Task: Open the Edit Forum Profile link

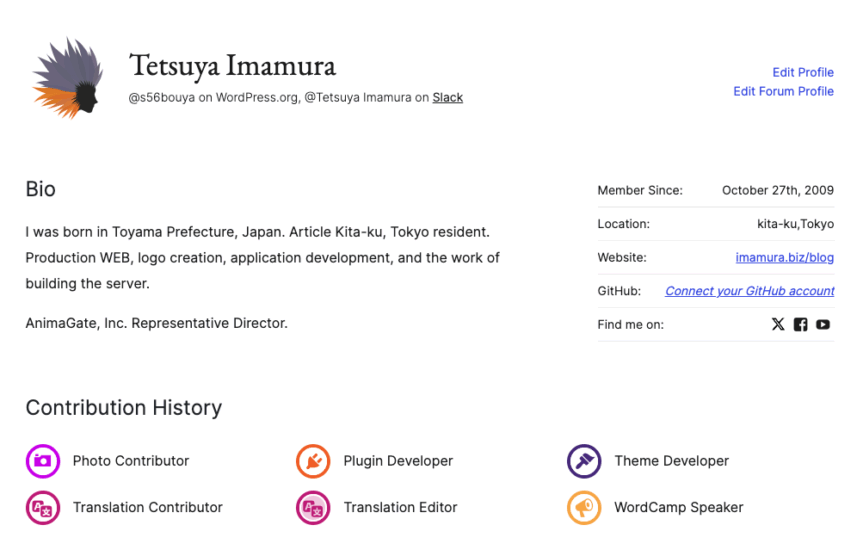Action: point(783,91)
